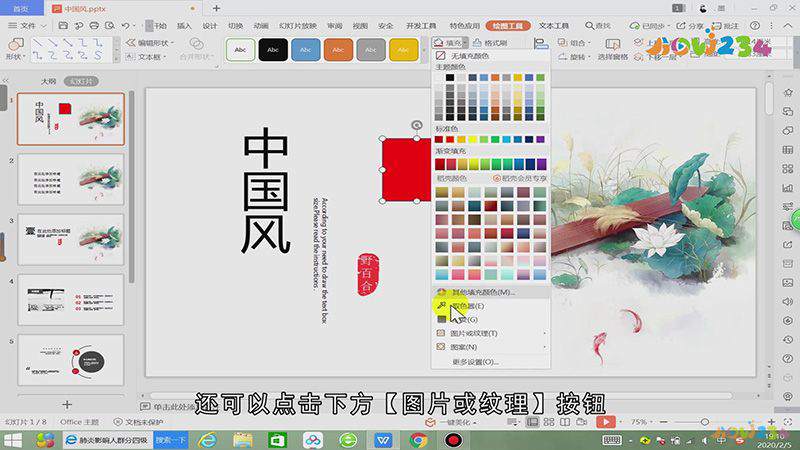The height and width of the screenshot is (450, 800).
Task: Open new tab with plus button
Action: click(x=216, y=8)
